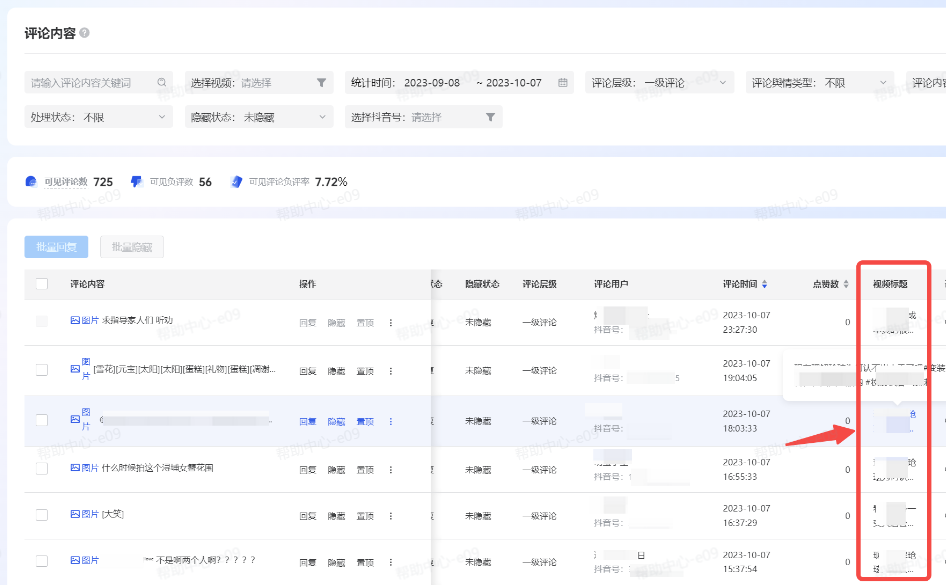Viewport: 946px width, 585px height.
Task: Click 回复 for the [大笑] comment
Action: point(308,516)
